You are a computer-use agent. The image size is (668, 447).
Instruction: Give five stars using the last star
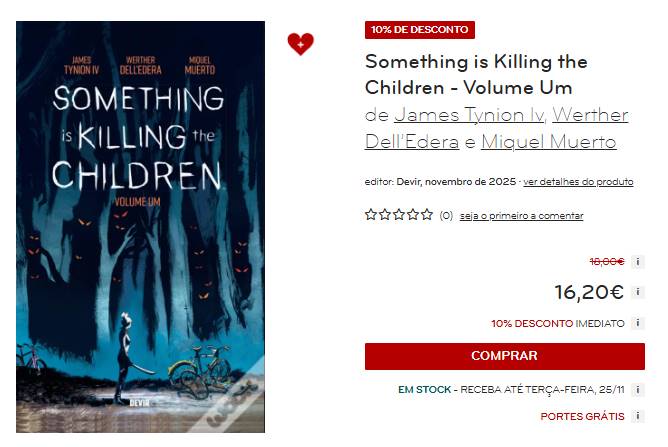tap(427, 215)
